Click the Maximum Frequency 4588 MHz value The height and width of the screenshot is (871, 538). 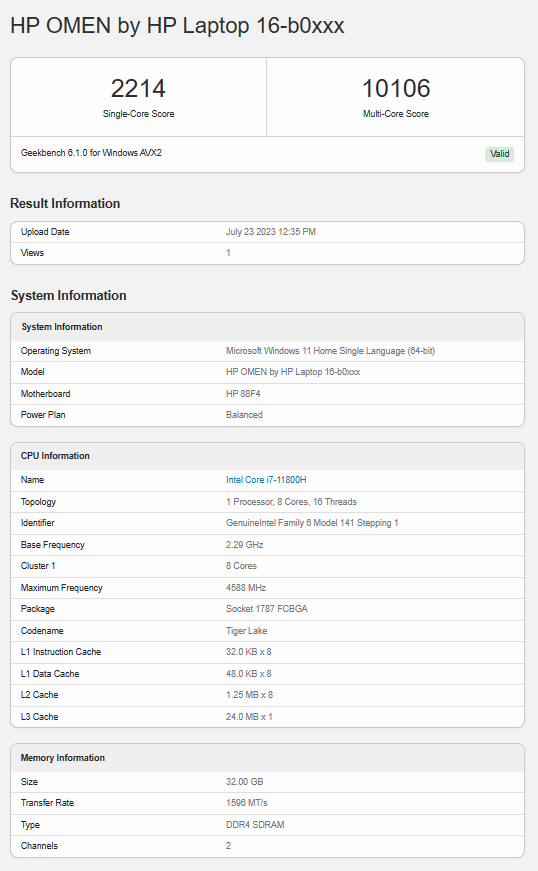click(246, 588)
